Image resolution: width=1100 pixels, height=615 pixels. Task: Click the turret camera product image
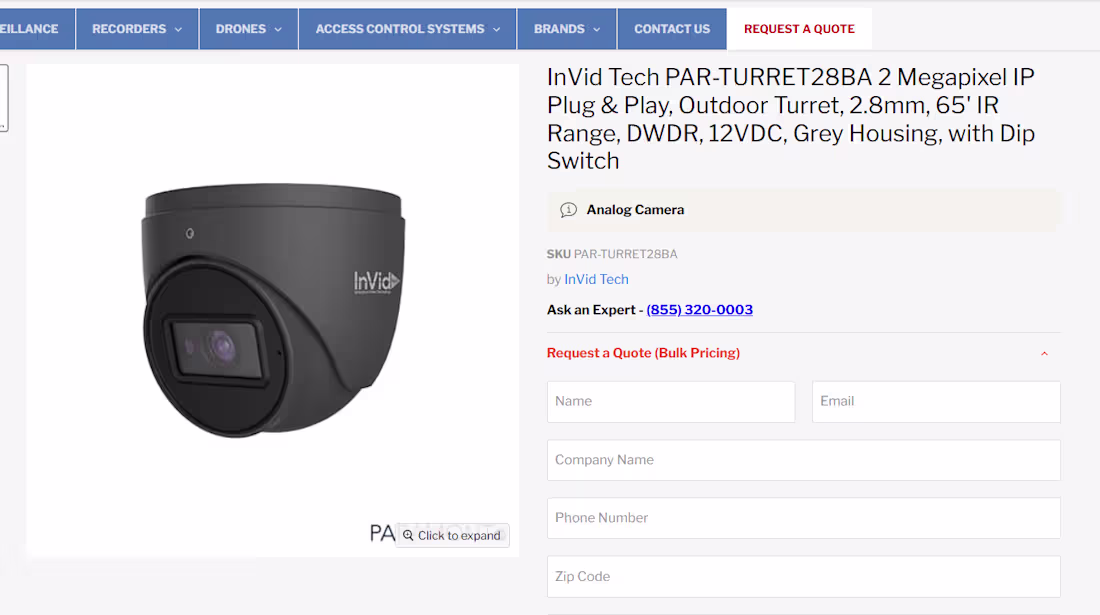tap(273, 310)
